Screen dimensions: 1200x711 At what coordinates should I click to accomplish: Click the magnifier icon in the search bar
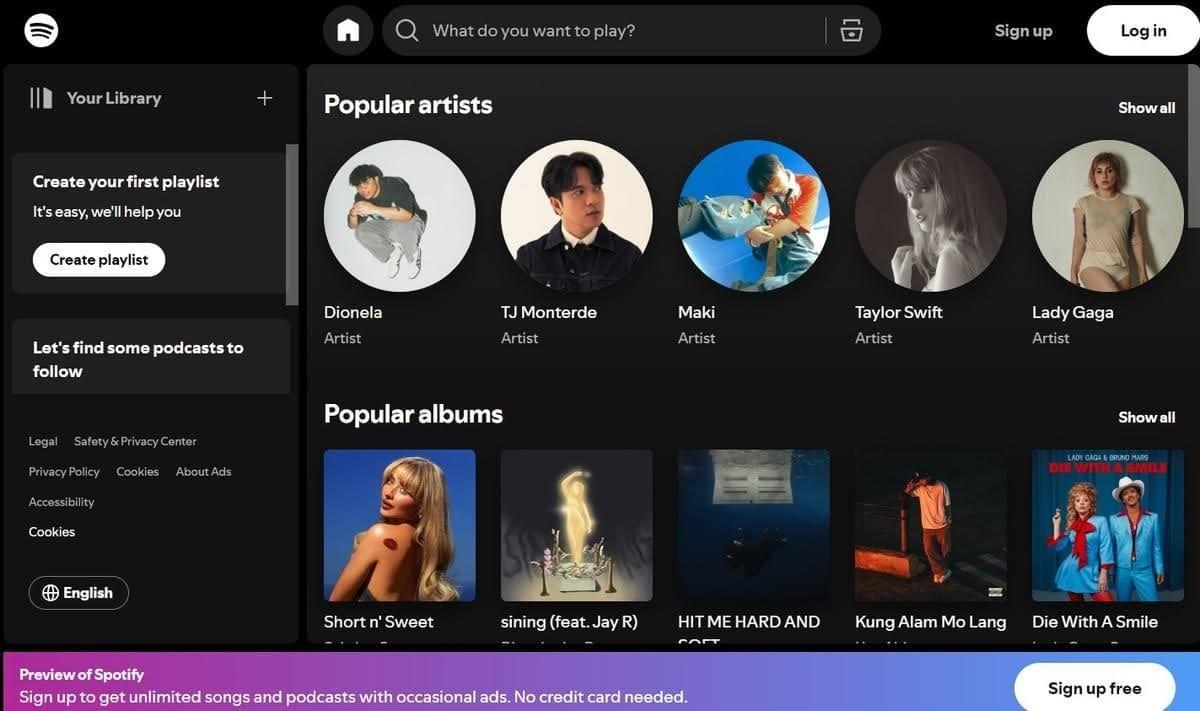point(406,30)
